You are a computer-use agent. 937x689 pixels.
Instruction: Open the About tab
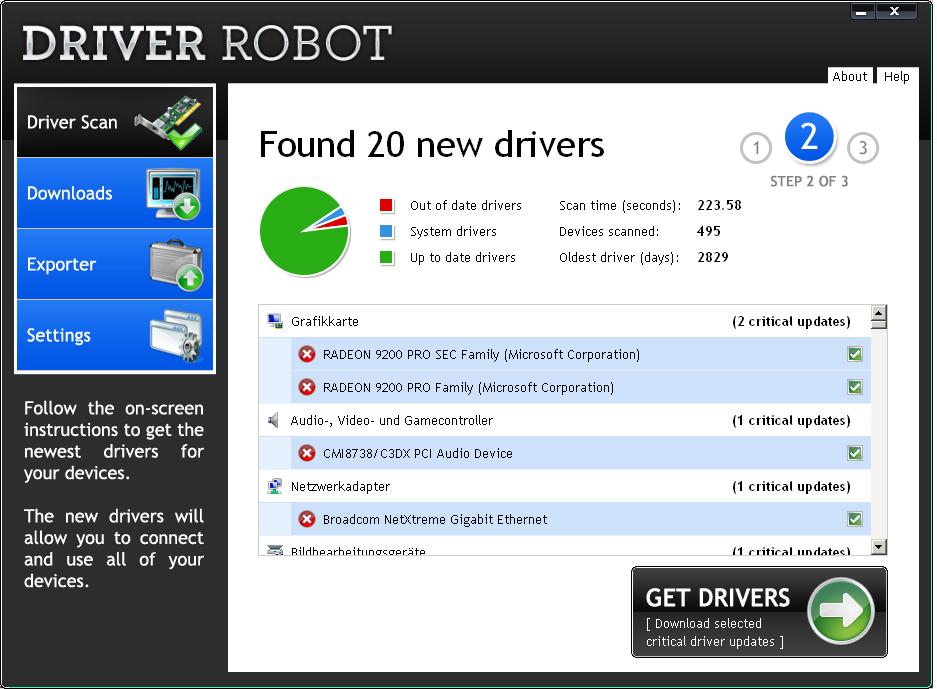coord(849,76)
